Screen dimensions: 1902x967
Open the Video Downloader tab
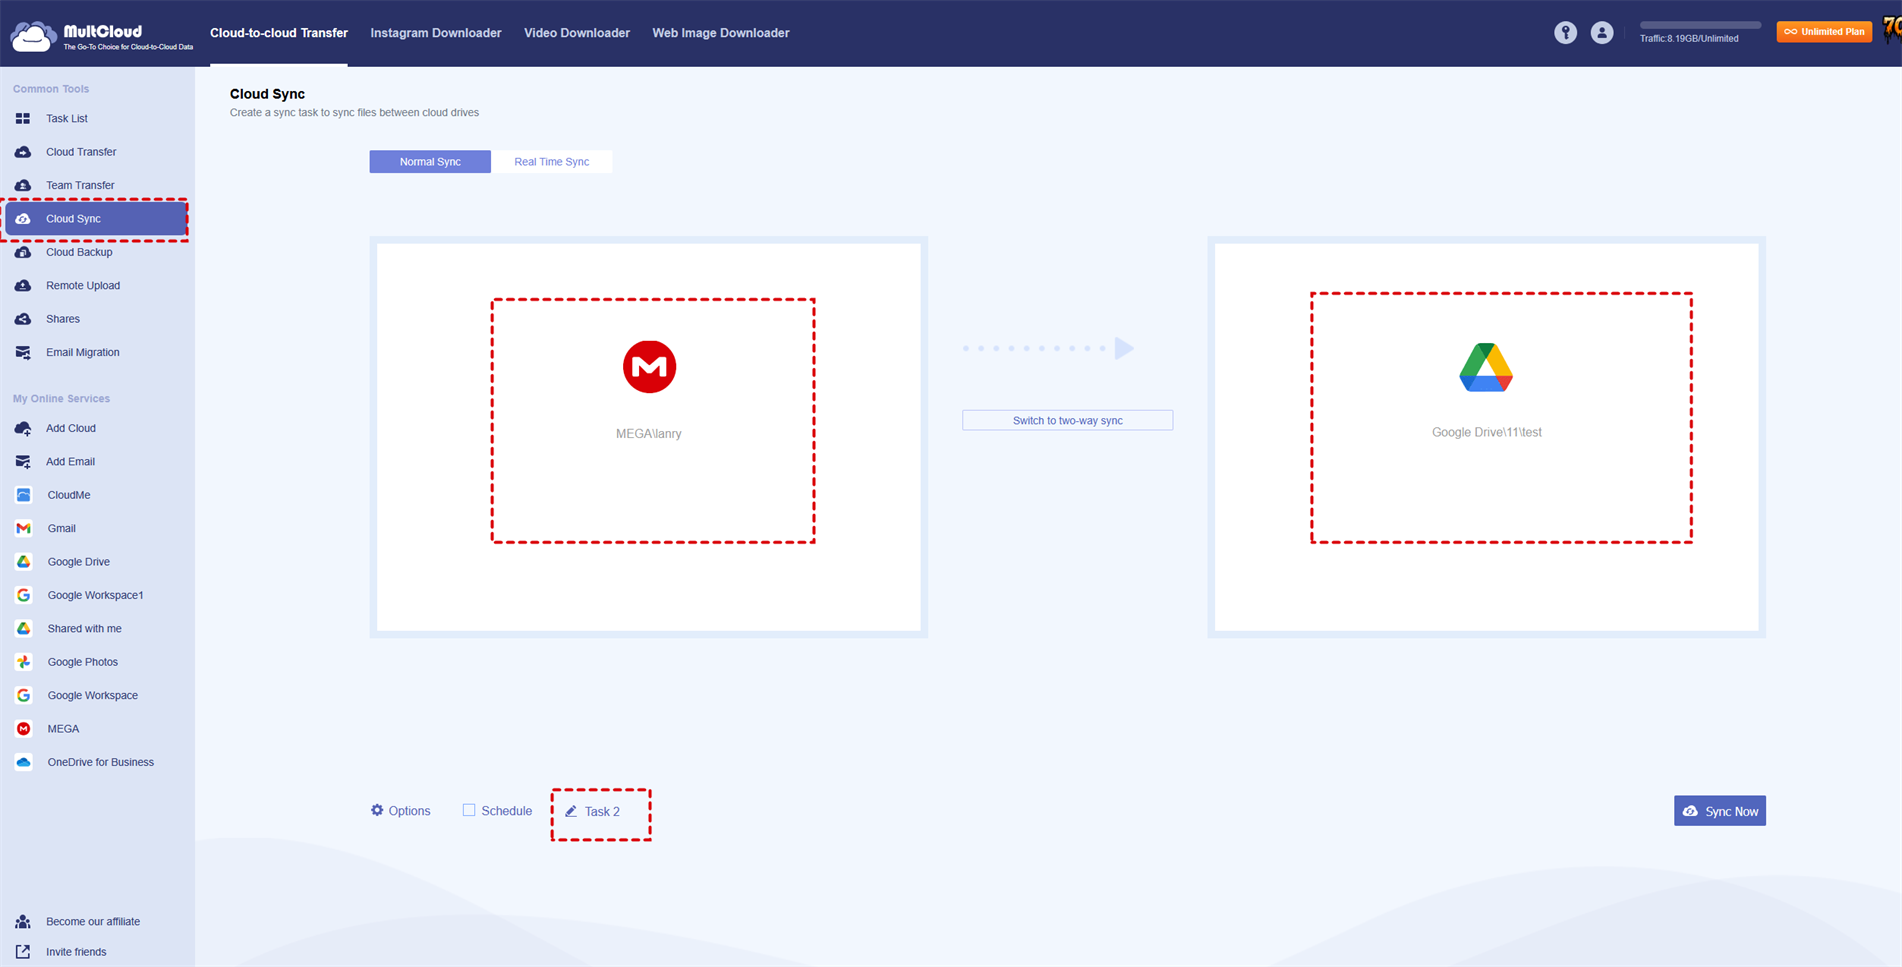pos(577,33)
